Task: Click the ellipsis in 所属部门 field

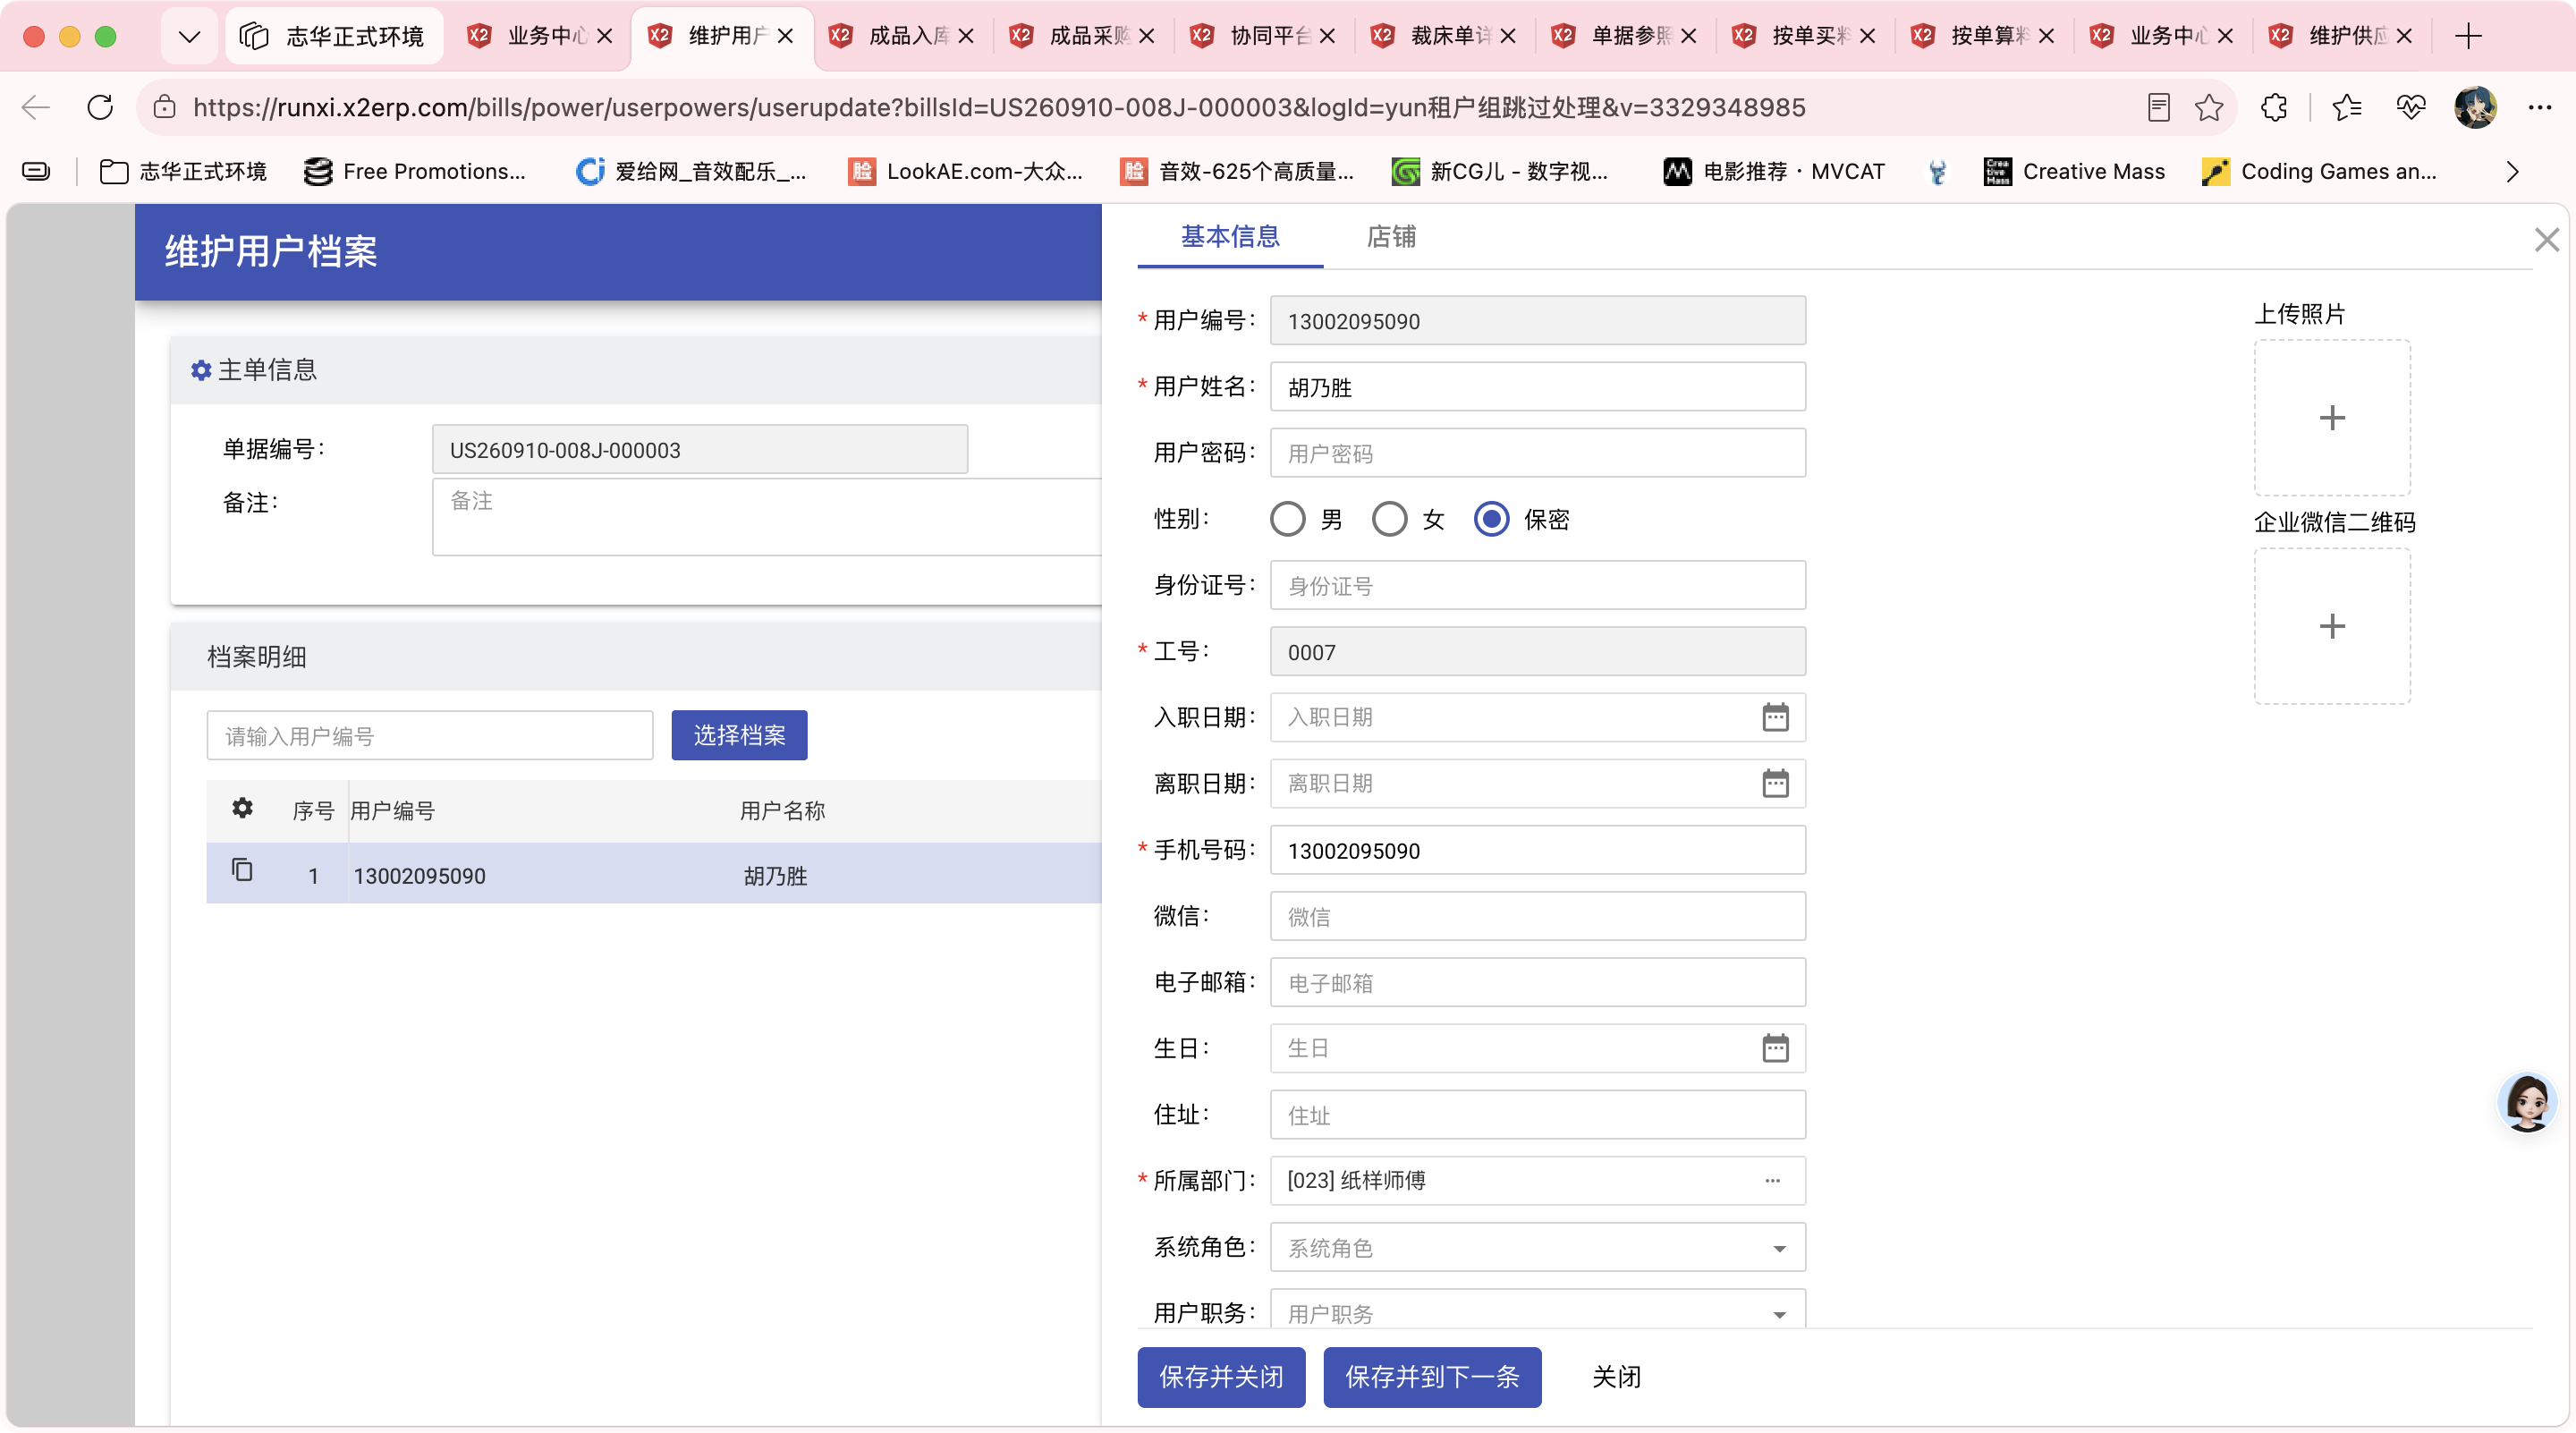Action: point(1772,1181)
